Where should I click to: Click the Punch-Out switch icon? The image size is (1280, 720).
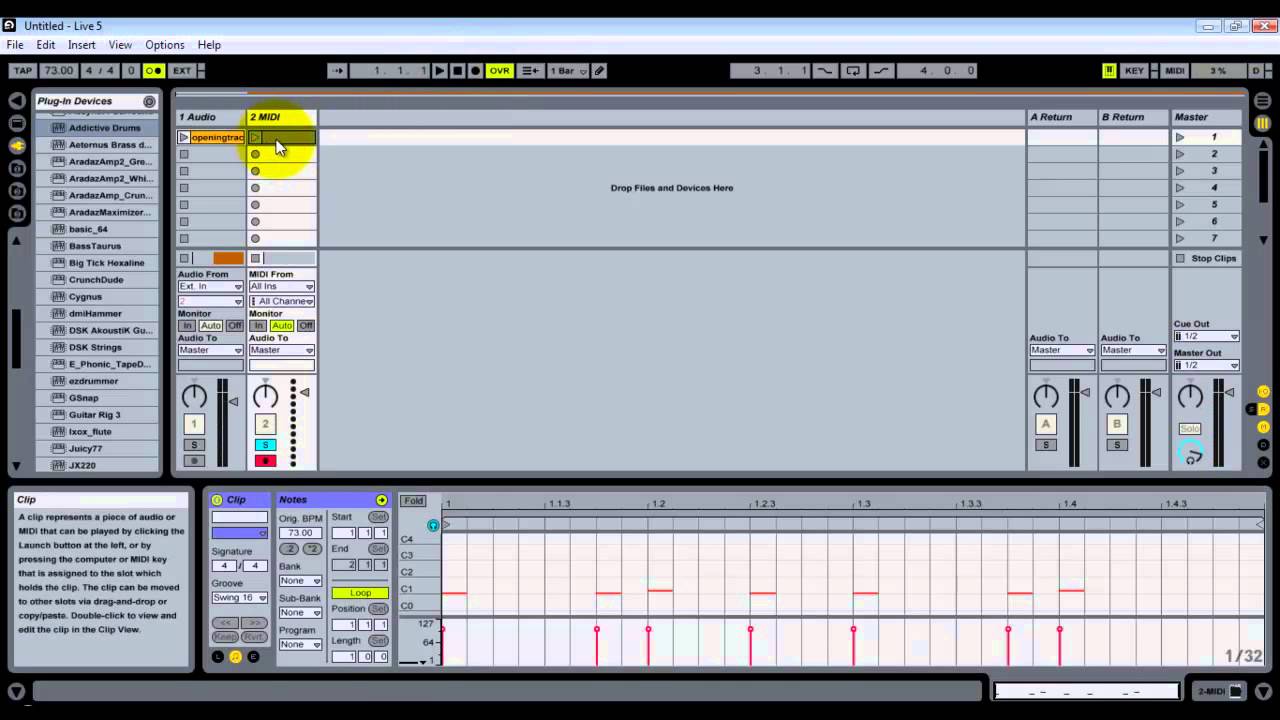[881, 71]
